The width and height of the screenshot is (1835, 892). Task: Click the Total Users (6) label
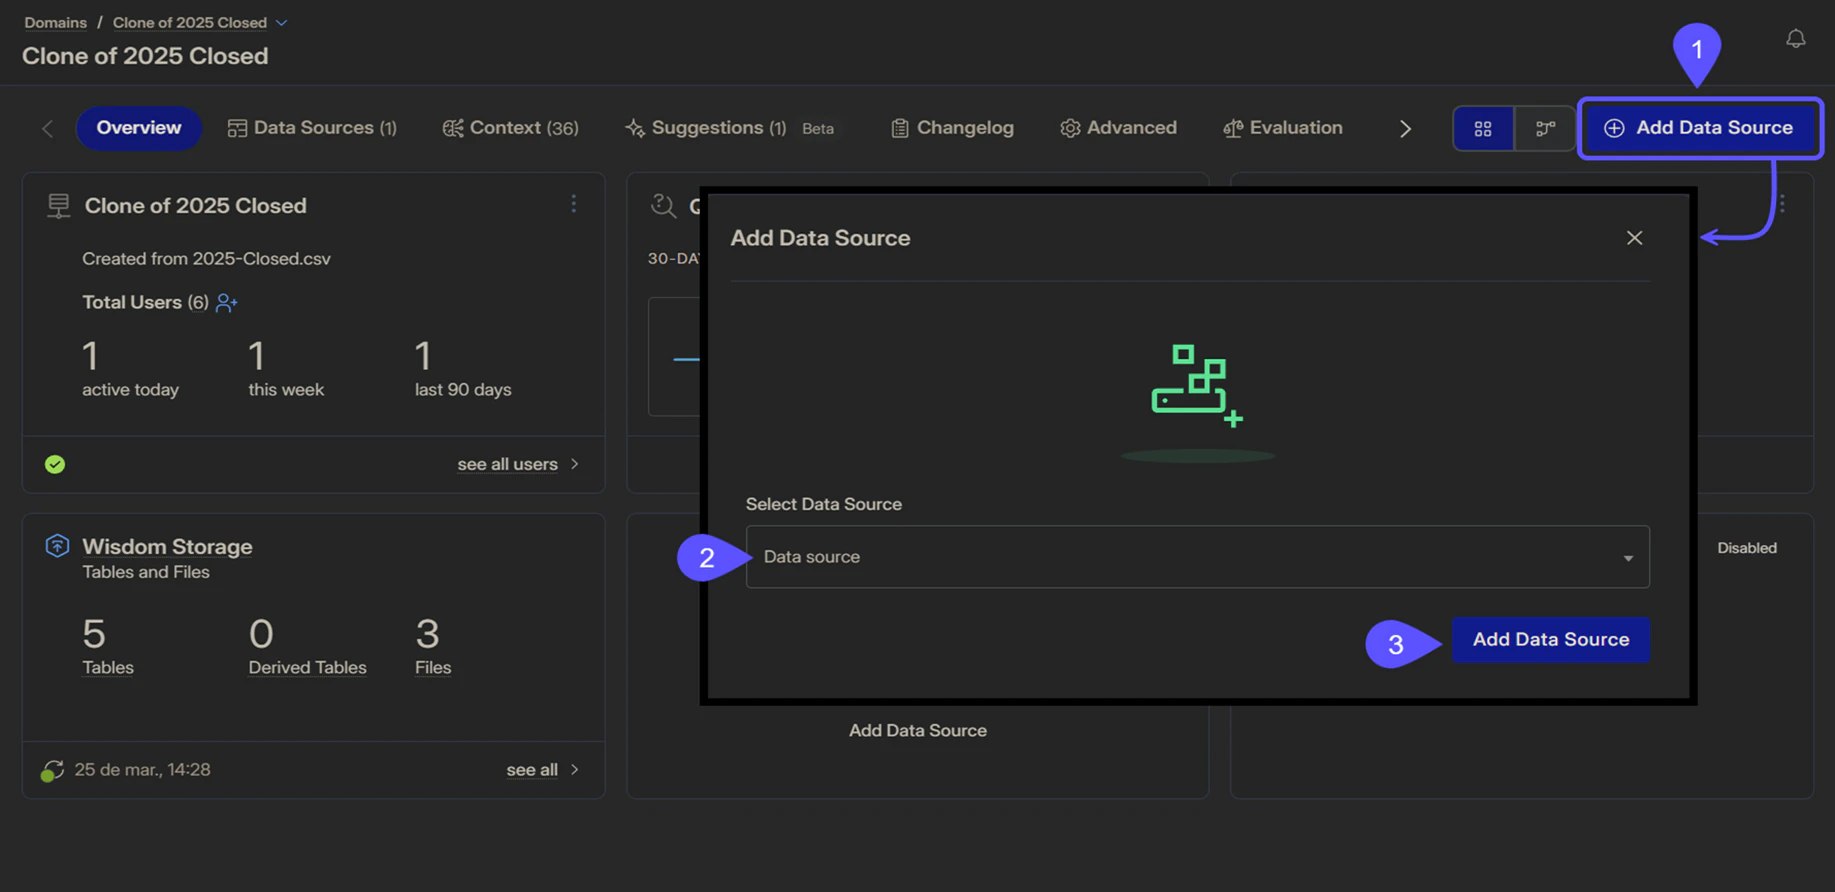(x=145, y=302)
